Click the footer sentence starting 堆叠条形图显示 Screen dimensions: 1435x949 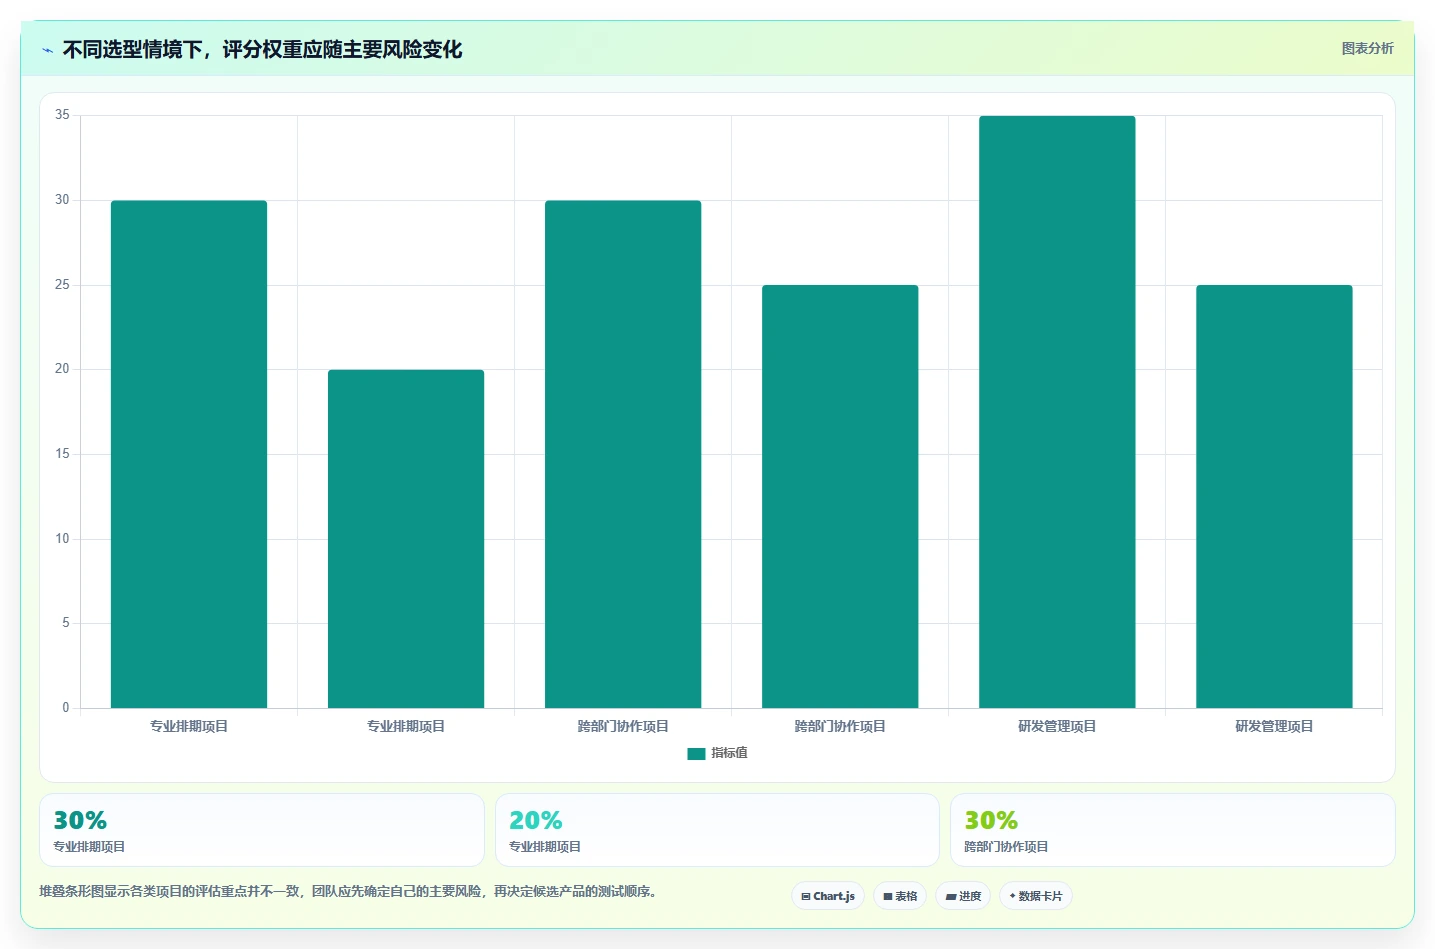(x=348, y=891)
